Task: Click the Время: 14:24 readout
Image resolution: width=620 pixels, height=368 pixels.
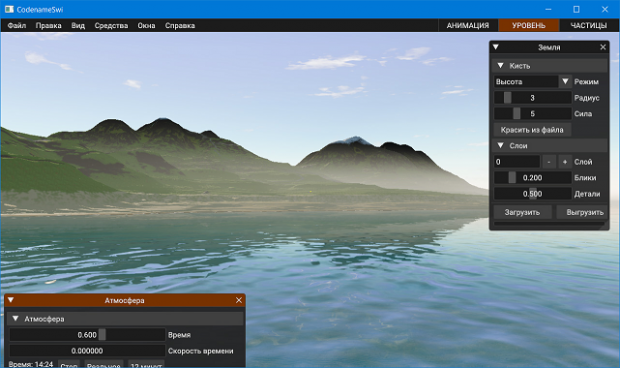Action: tap(31, 364)
